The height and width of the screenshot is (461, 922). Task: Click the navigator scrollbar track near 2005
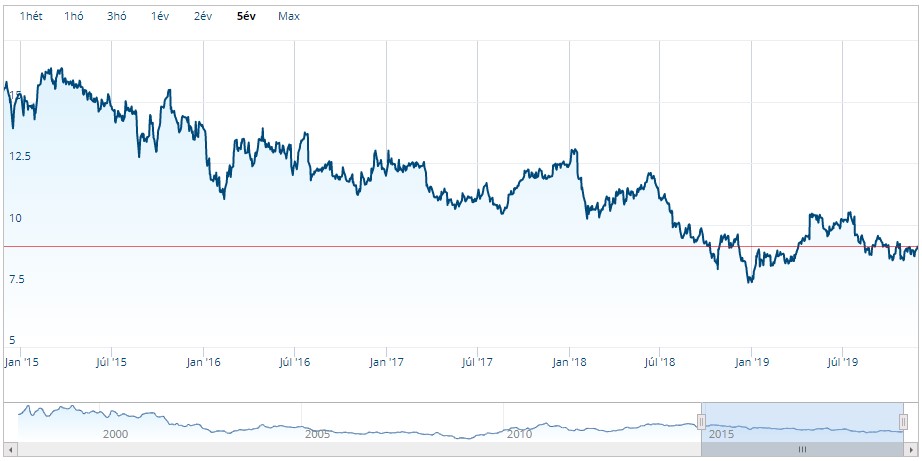[x=318, y=449]
